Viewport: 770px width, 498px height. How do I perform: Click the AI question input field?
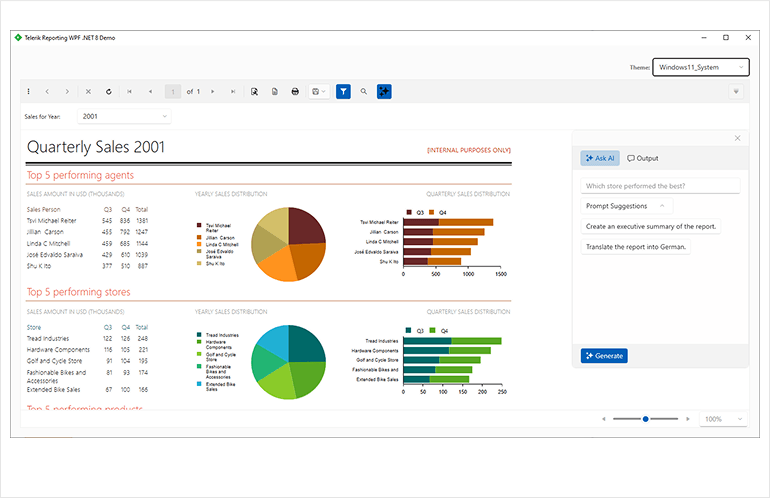[660, 186]
